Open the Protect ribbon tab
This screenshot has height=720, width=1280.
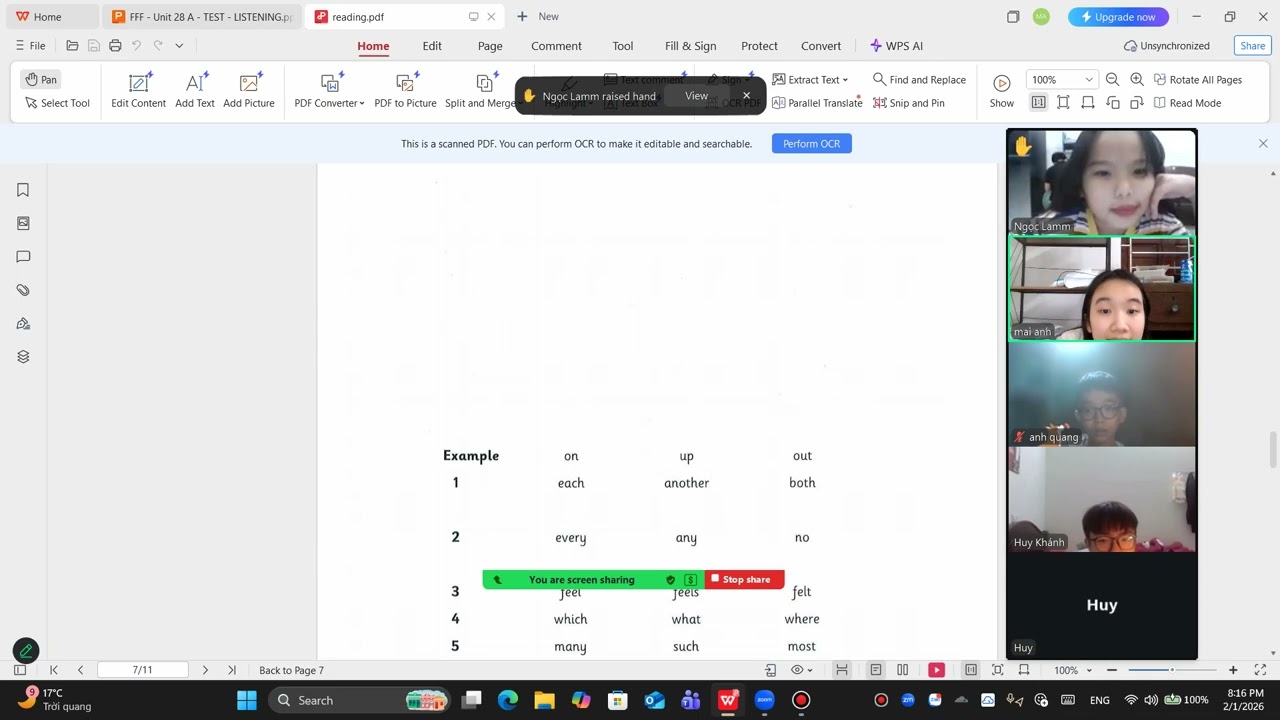759,46
